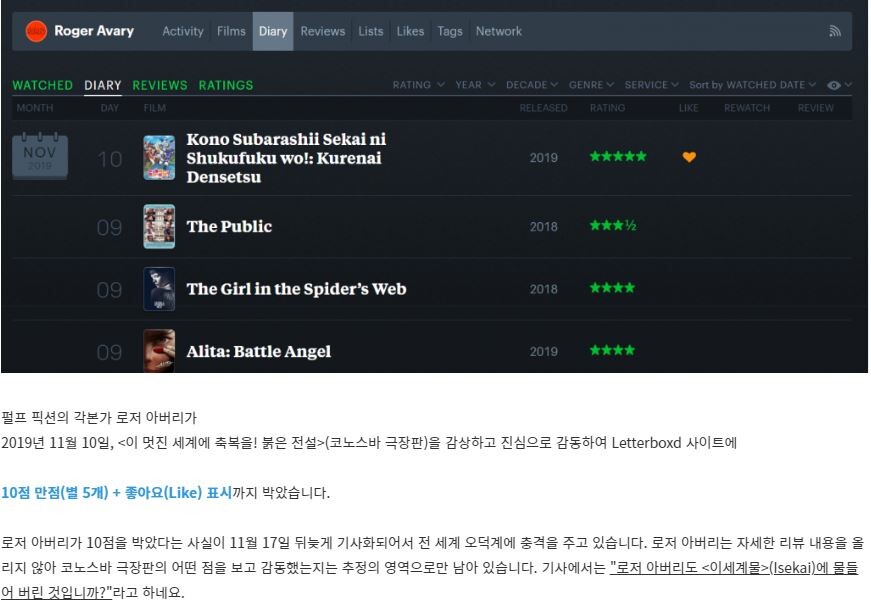Select the WATCHED sub-navigation link
The image size is (871, 608).
pos(42,85)
